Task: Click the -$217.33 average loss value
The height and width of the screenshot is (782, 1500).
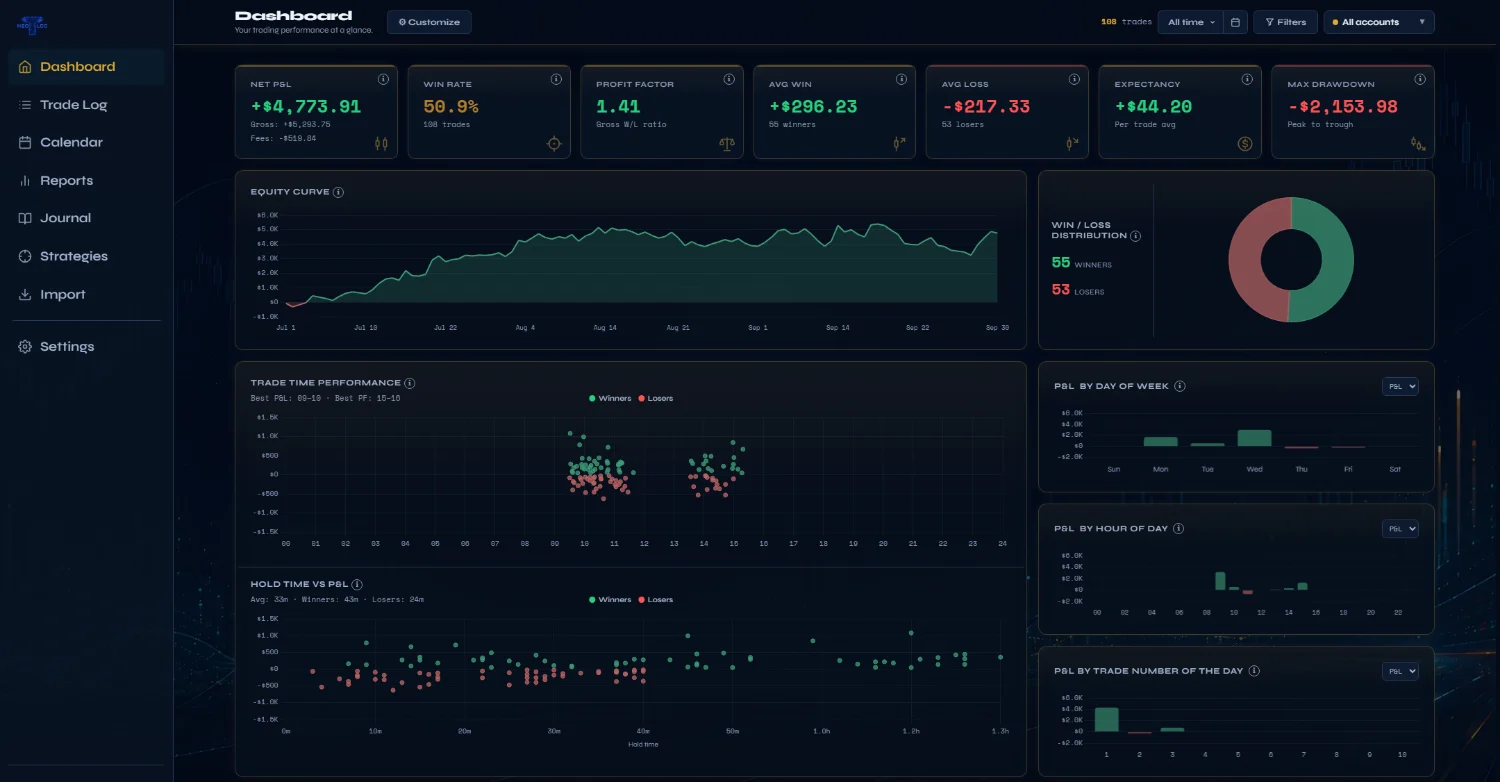Action: click(x=986, y=107)
